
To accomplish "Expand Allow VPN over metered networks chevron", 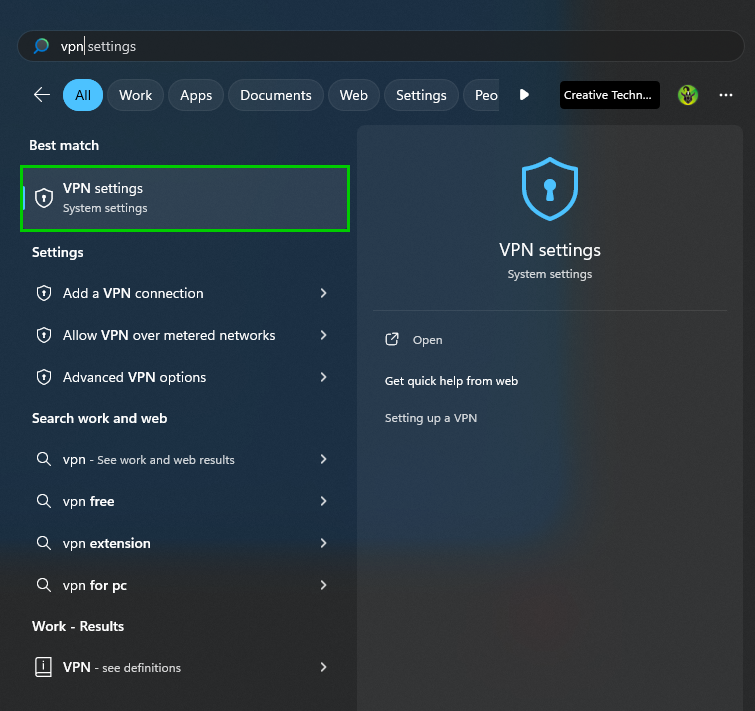I will pos(324,335).
